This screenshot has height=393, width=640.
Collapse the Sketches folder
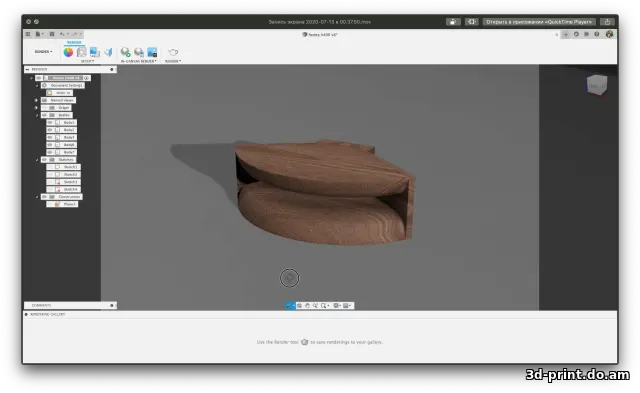(x=37, y=160)
